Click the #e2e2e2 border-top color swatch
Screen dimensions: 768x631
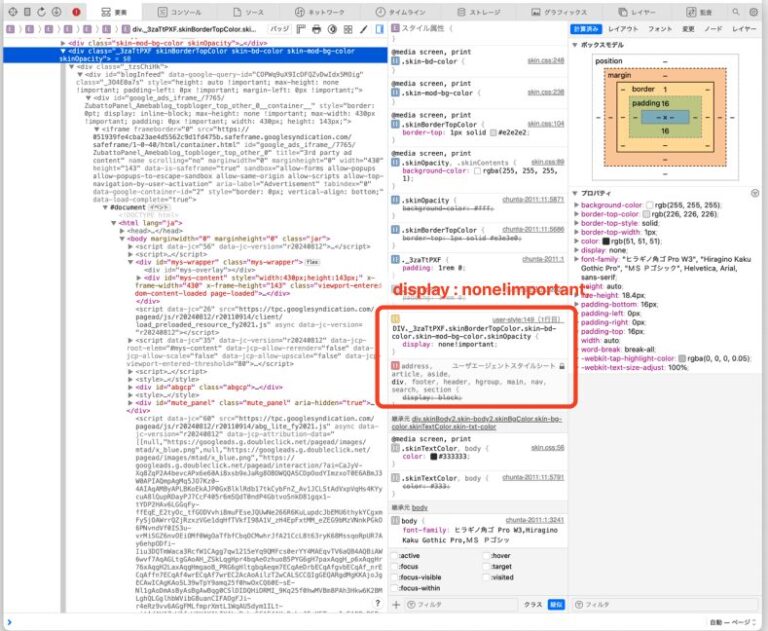[493, 133]
